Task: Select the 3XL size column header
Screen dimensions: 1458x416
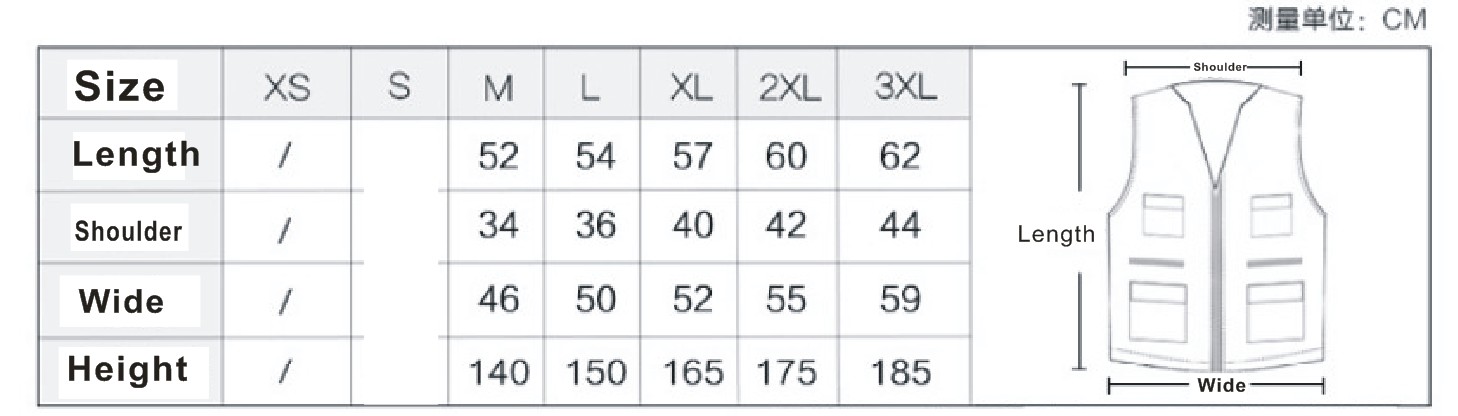Action: pos(905,88)
